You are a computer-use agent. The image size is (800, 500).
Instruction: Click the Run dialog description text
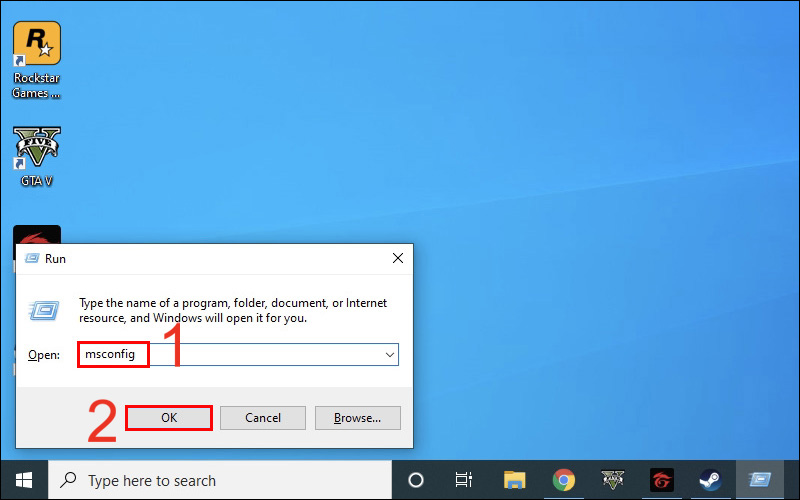coord(233,310)
